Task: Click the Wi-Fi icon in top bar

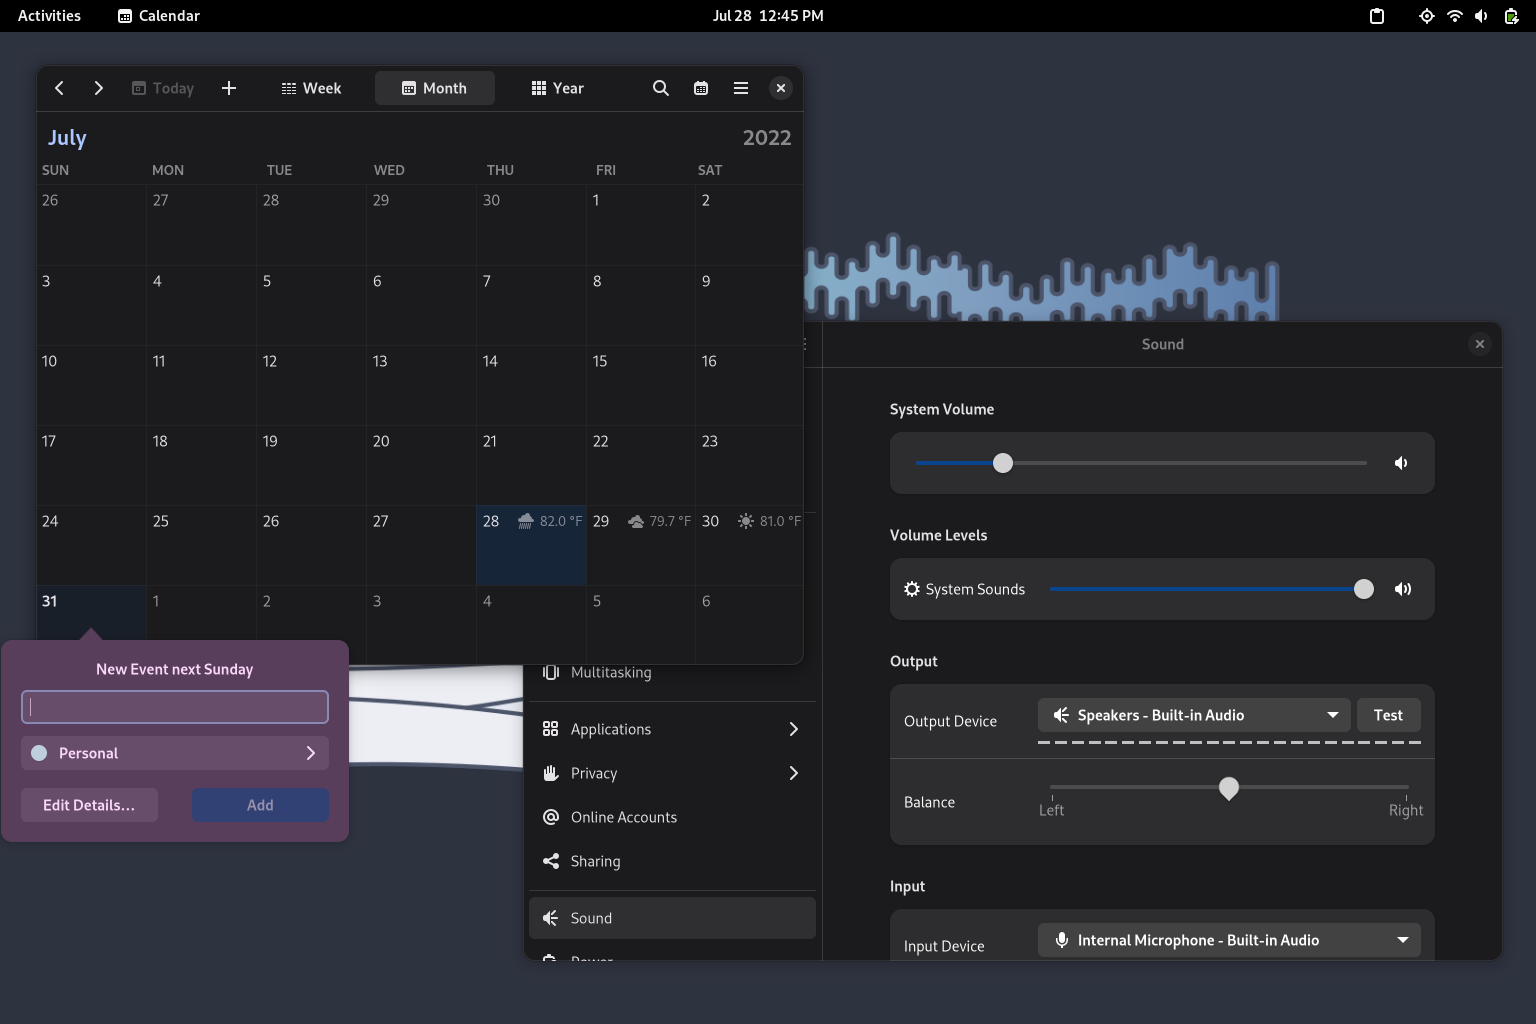Action: [x=1455, y=16]
